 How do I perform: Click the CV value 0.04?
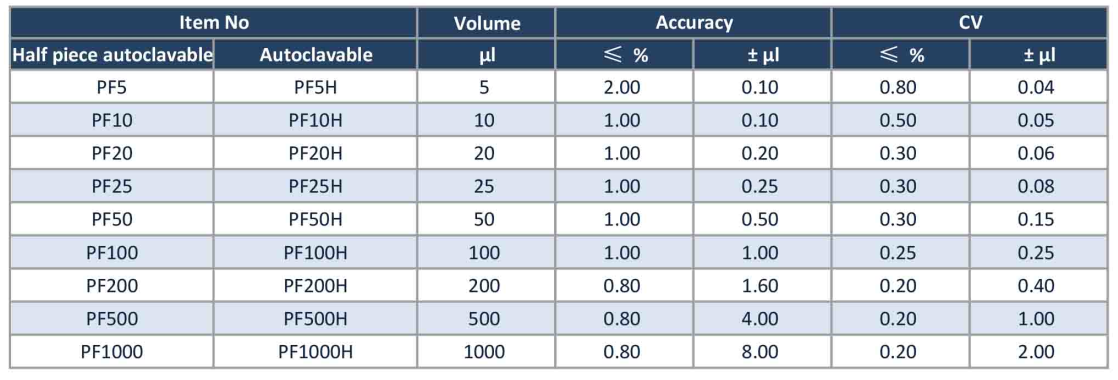pos(1039,88)
